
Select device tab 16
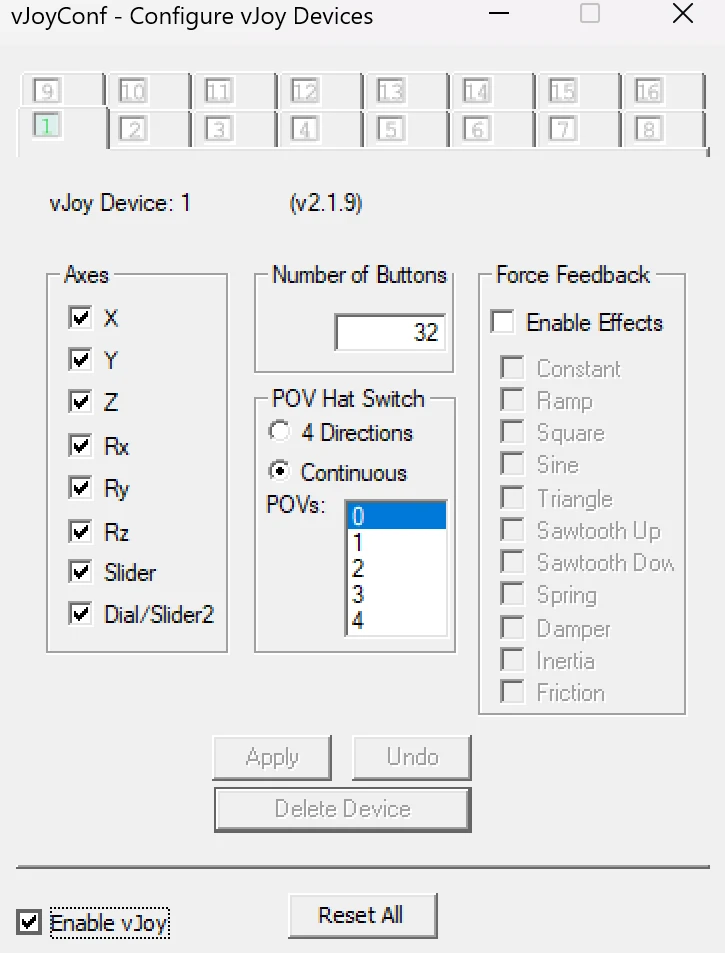(649, 92)
